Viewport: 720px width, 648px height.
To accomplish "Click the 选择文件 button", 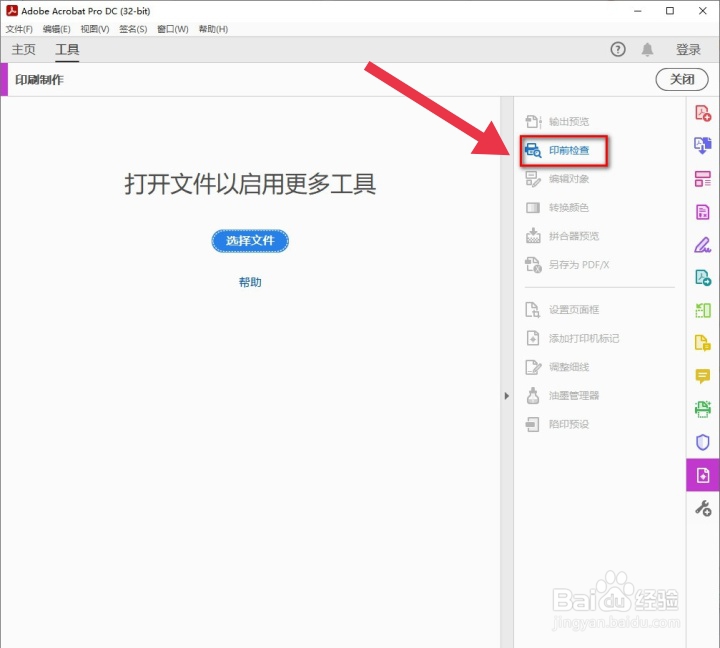I will point(250,241).
